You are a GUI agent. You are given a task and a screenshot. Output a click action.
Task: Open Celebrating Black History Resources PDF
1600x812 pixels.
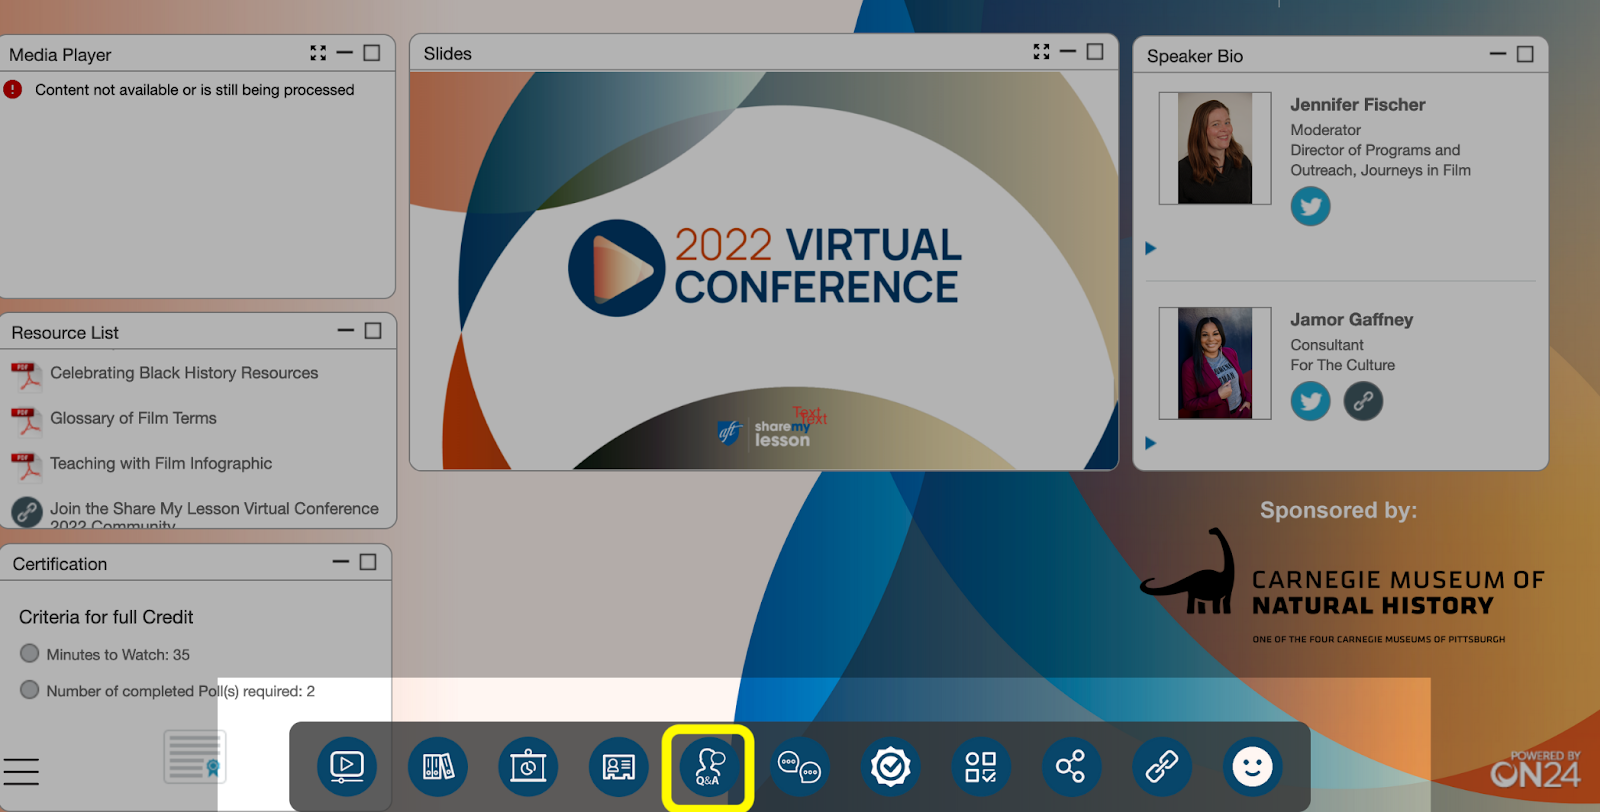coord(184,373)
